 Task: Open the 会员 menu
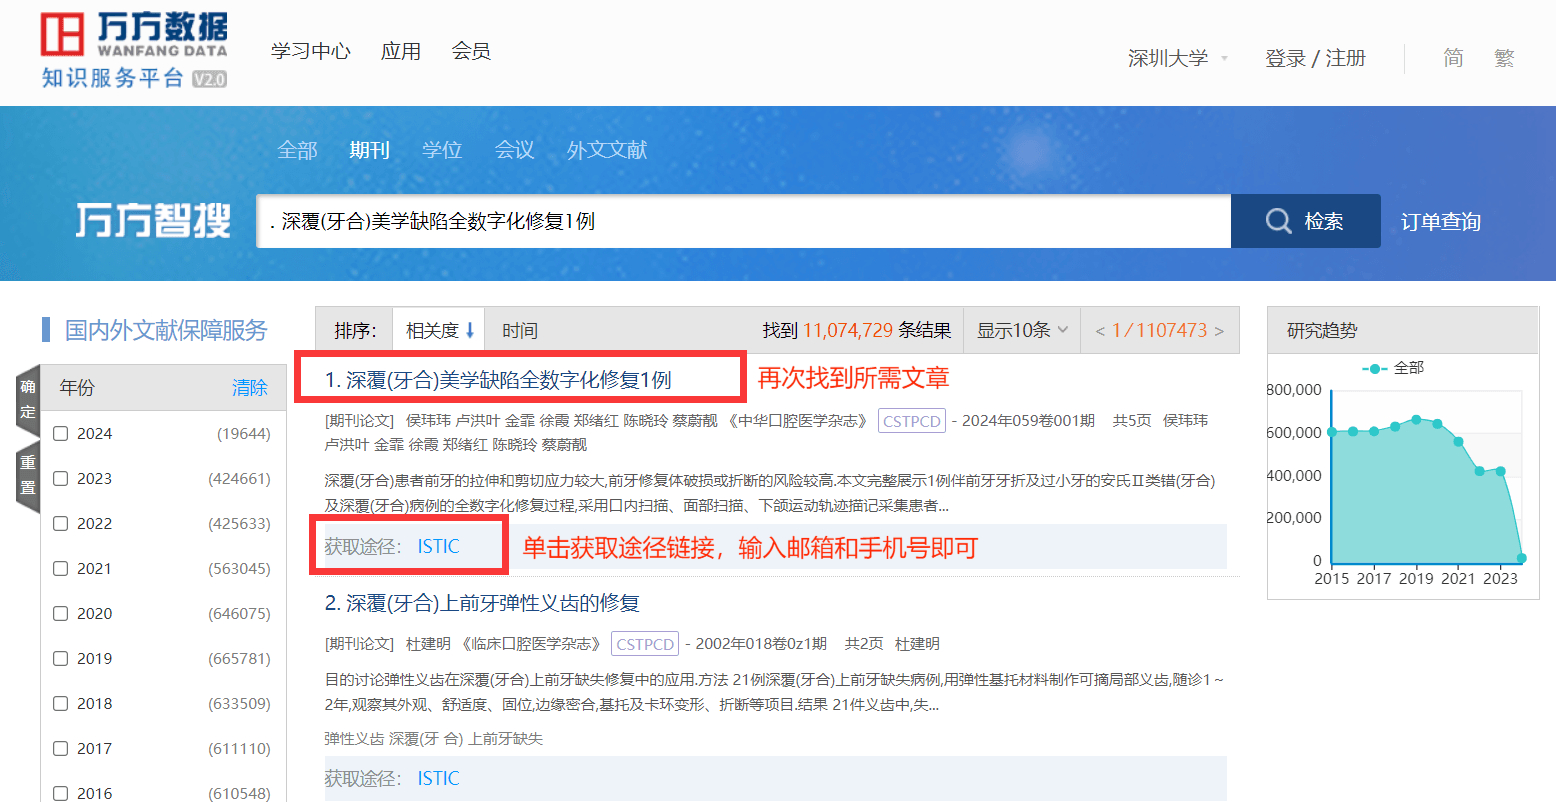point(471,51)
